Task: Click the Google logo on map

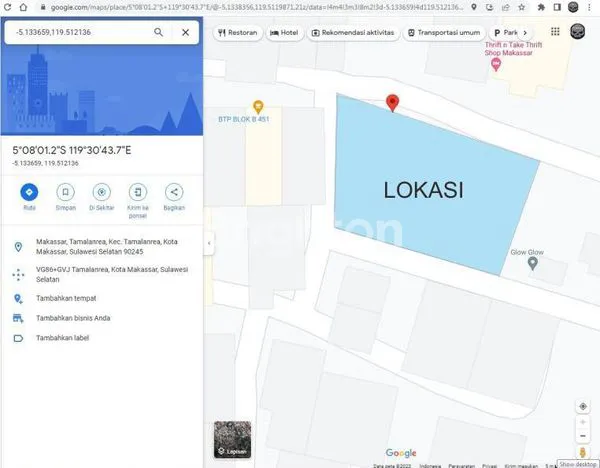Action: (401, 453)
